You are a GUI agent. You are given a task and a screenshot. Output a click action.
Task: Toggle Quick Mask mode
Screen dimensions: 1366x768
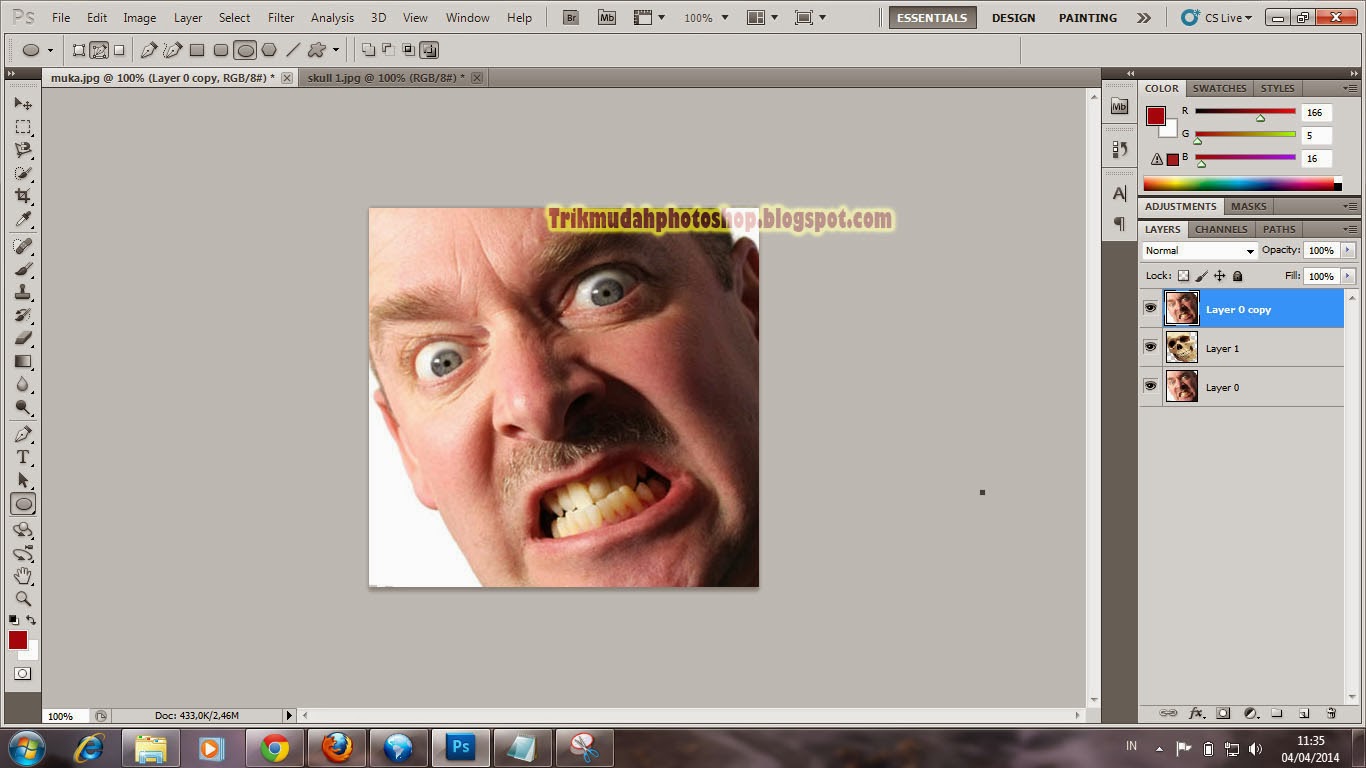tap(23, 674)
